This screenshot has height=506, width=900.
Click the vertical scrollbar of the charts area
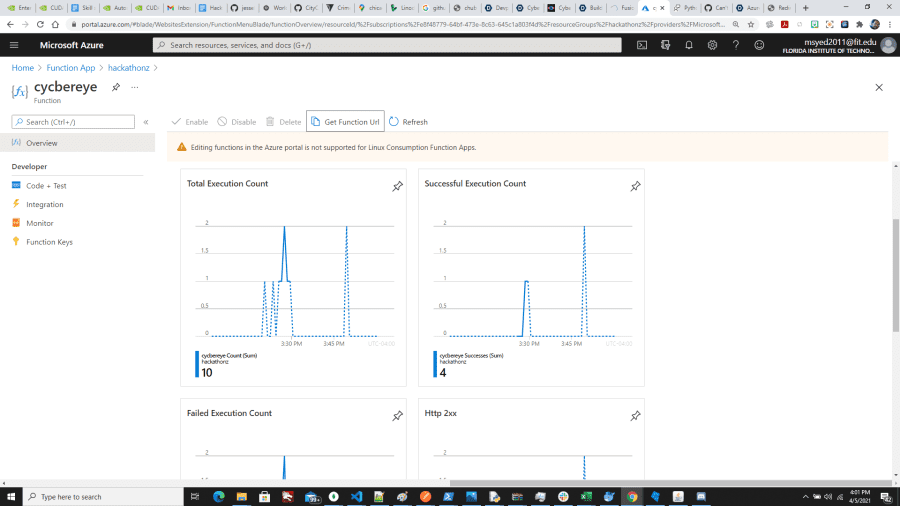(x=896, y=275)
